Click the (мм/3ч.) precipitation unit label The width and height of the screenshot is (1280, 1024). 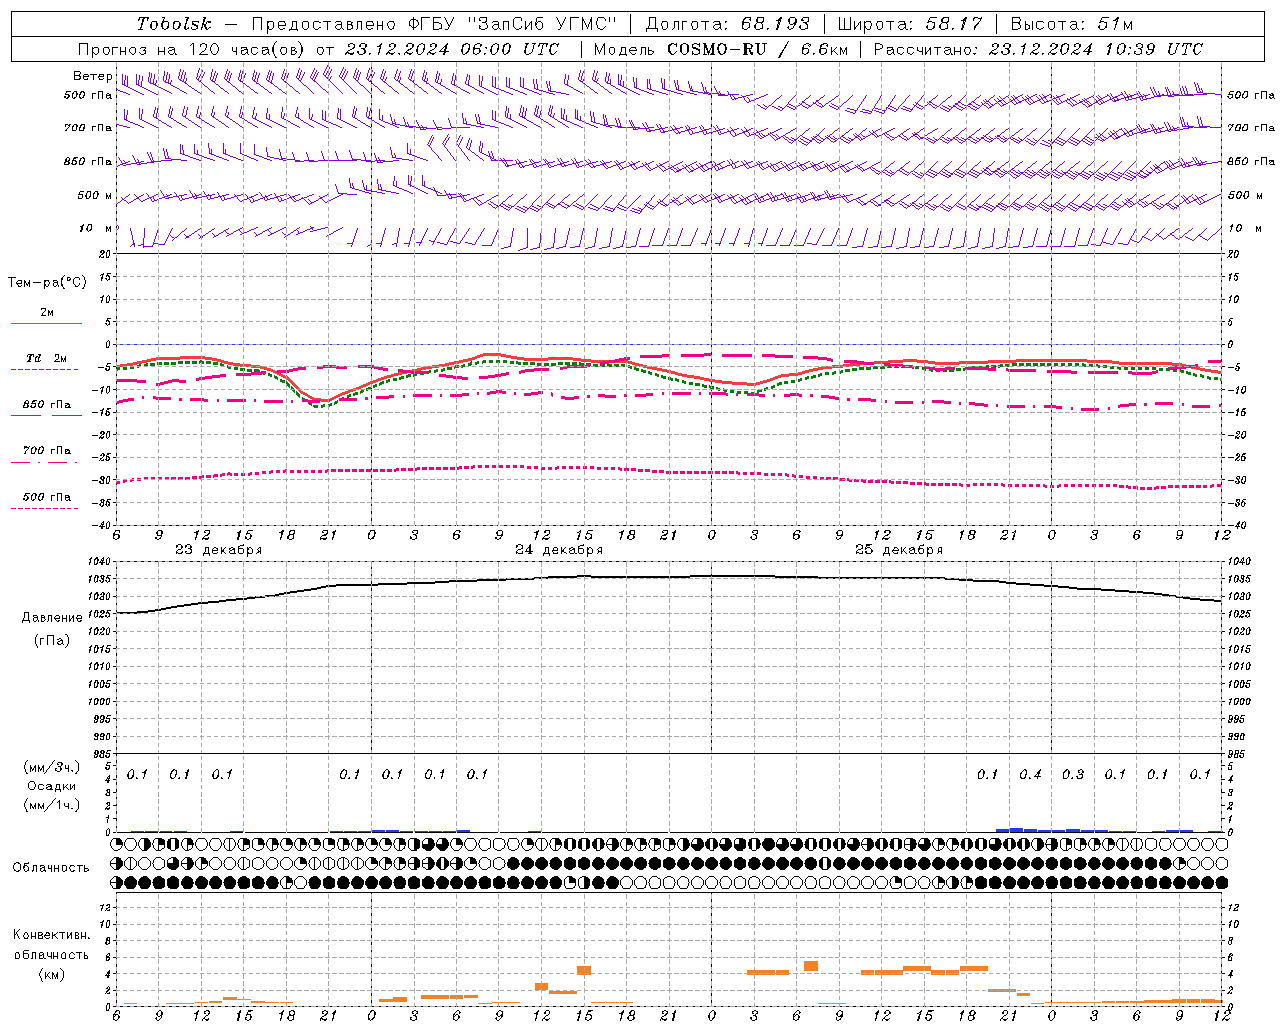click(53, 767)
